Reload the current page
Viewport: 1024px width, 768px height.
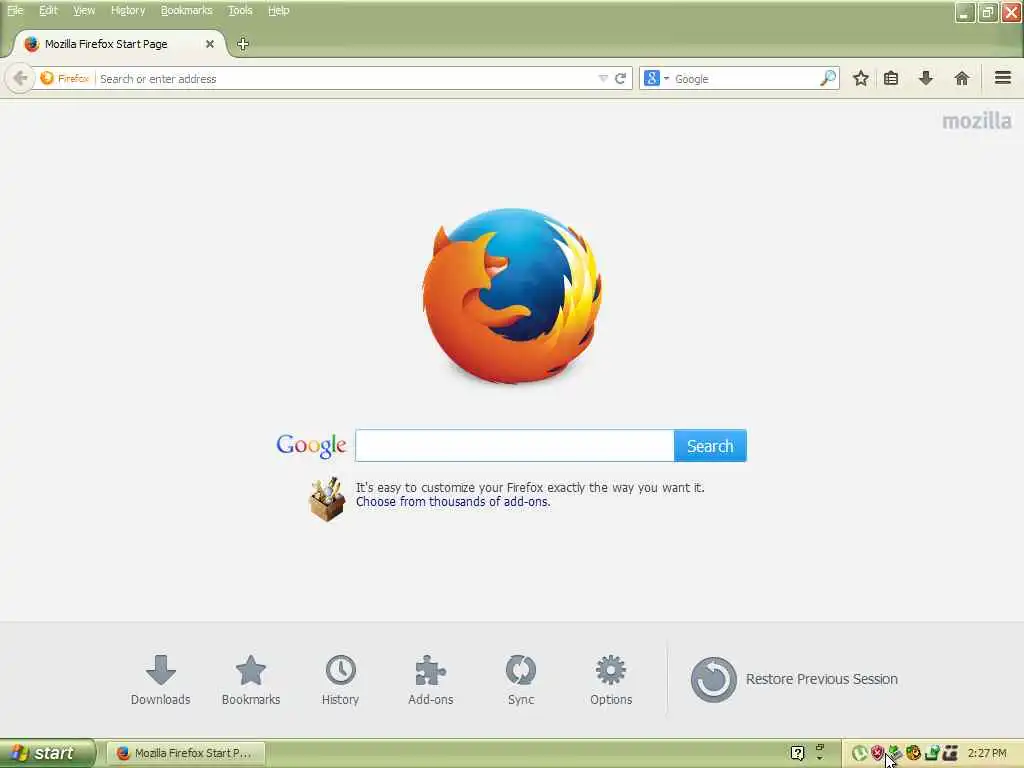coord(620,78)
